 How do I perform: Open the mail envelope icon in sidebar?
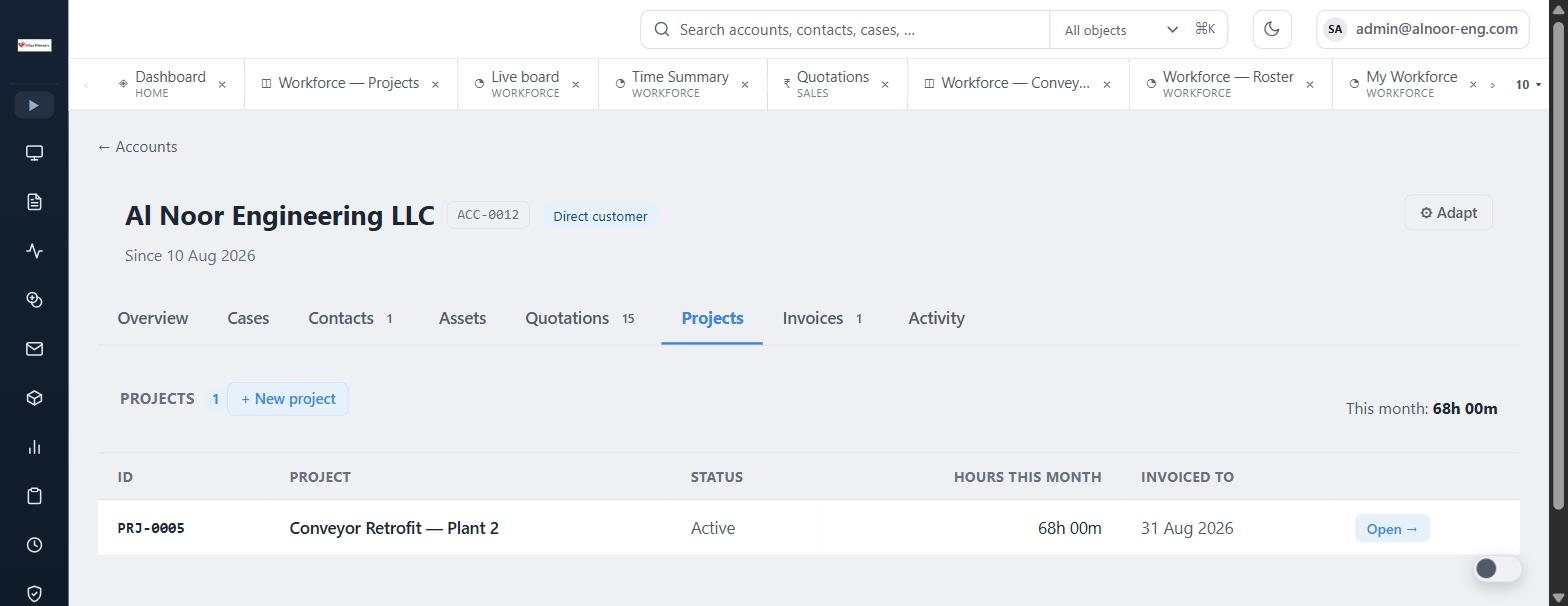[34, 349]
